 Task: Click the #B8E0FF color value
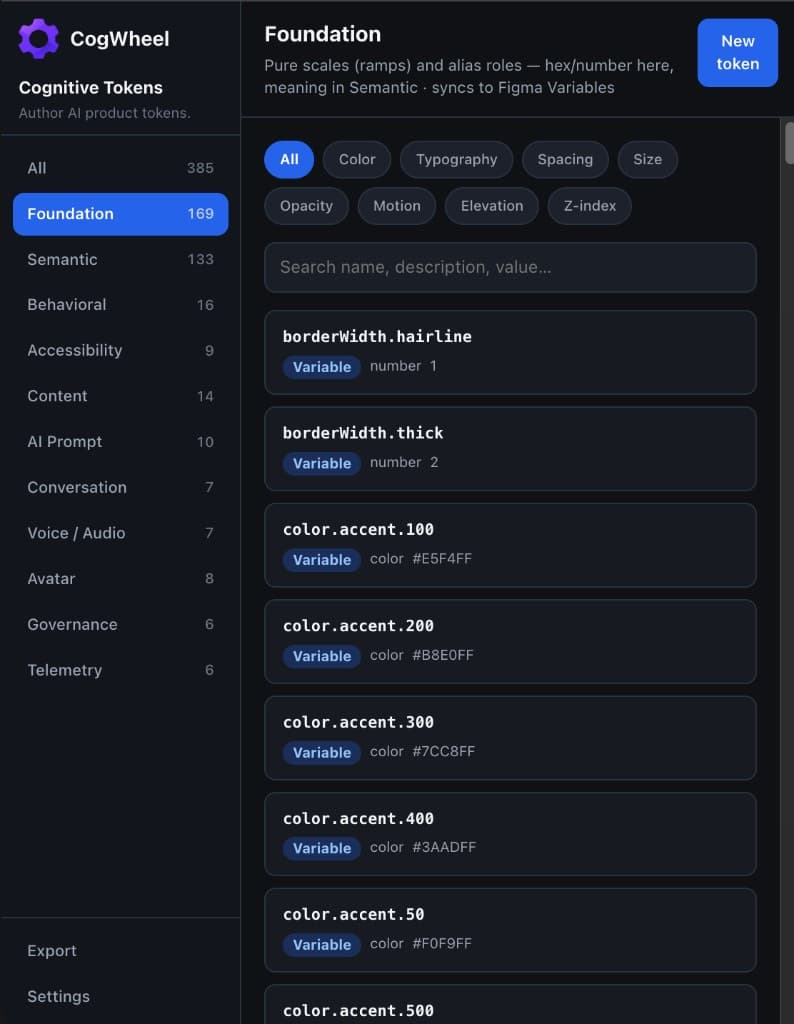(x=443, y=655)
